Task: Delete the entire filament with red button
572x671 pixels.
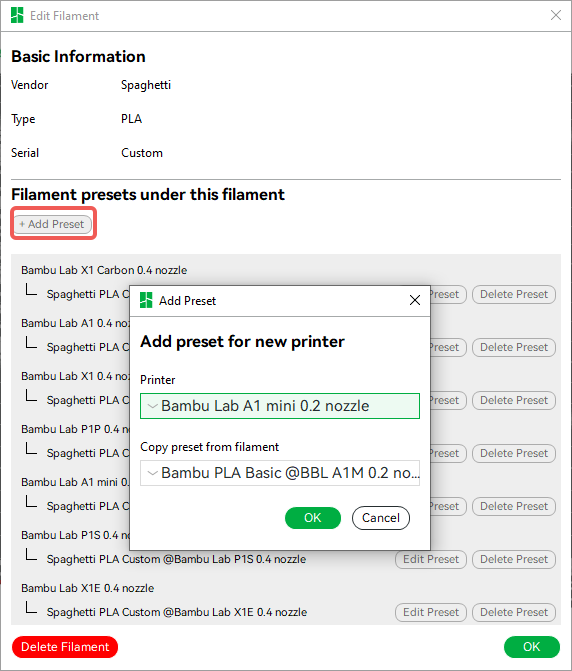Action: (65, 647)
